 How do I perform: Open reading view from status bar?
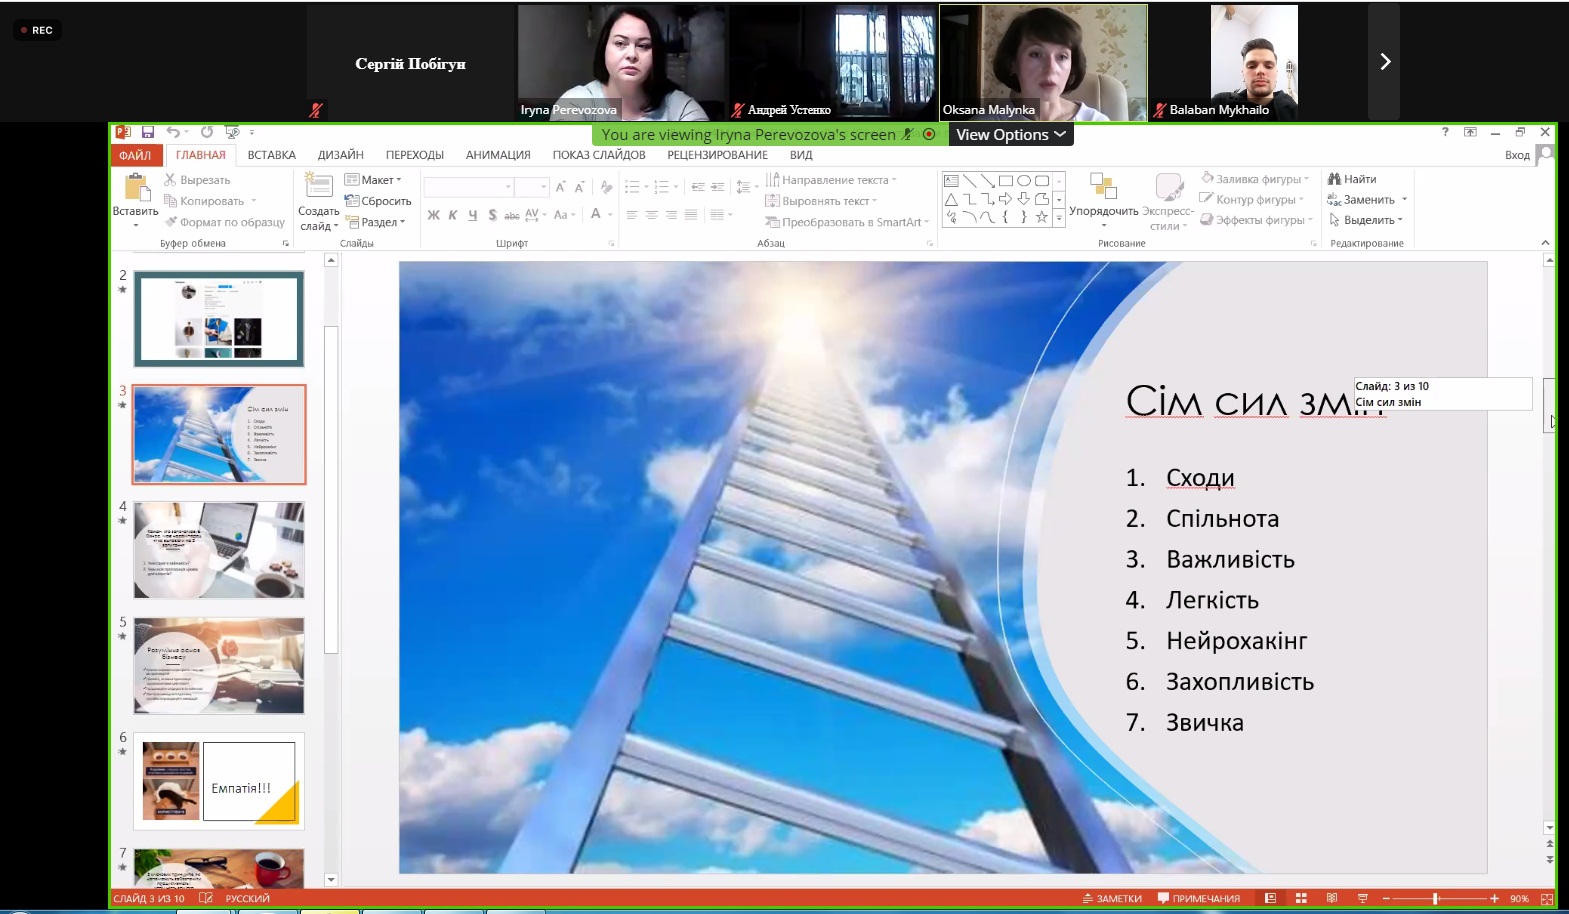point(1332,898)
